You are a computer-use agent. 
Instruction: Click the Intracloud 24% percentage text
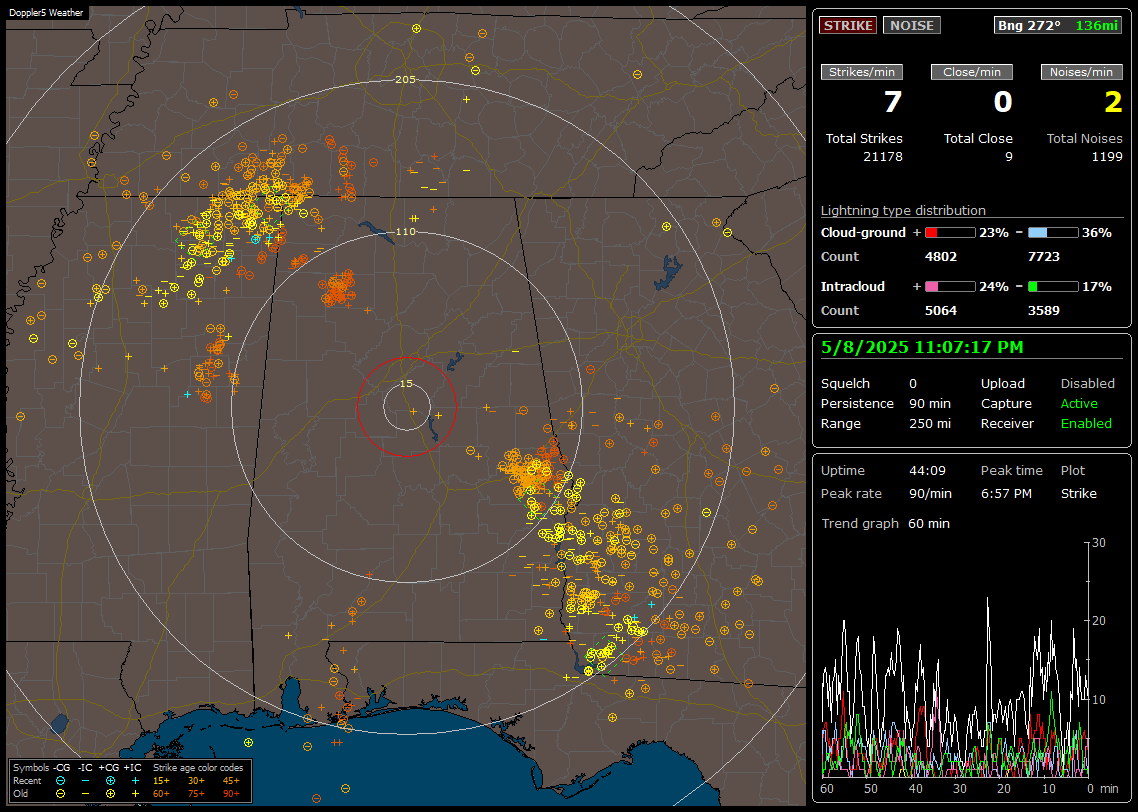(994, 287)
